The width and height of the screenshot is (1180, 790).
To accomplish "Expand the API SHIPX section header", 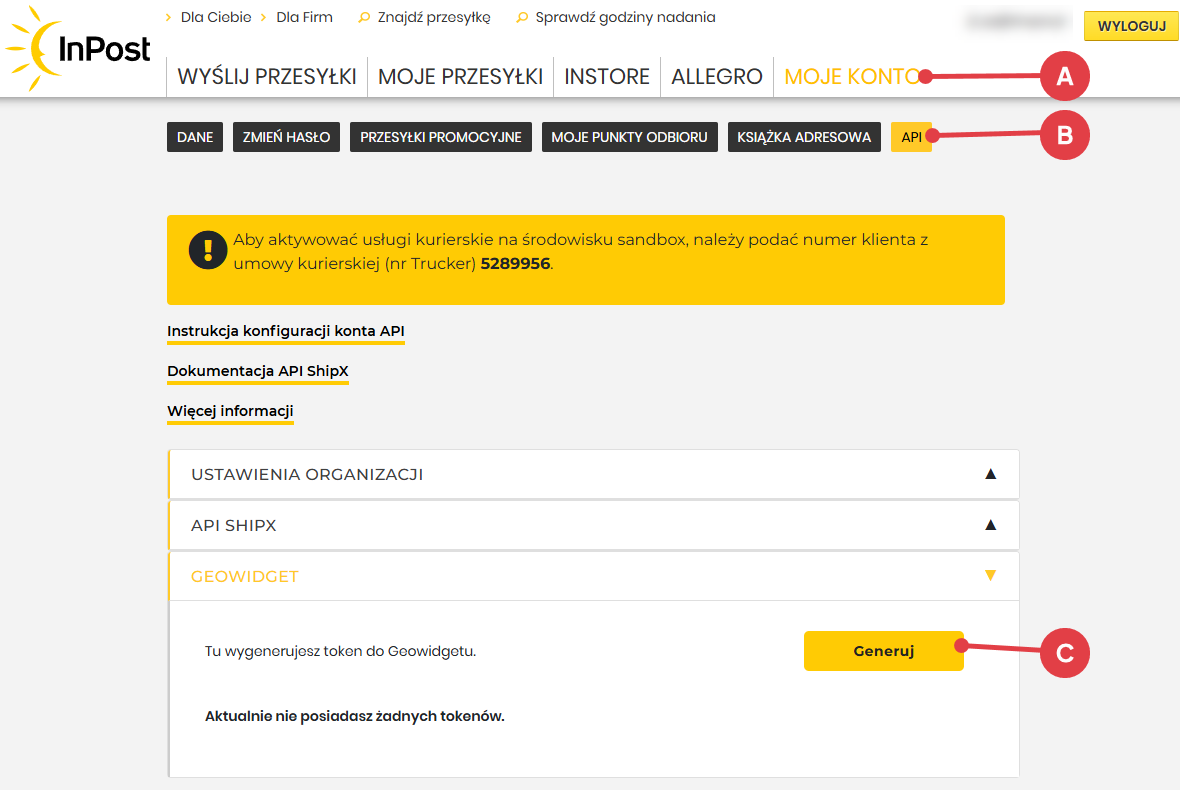I will point(594,525).
